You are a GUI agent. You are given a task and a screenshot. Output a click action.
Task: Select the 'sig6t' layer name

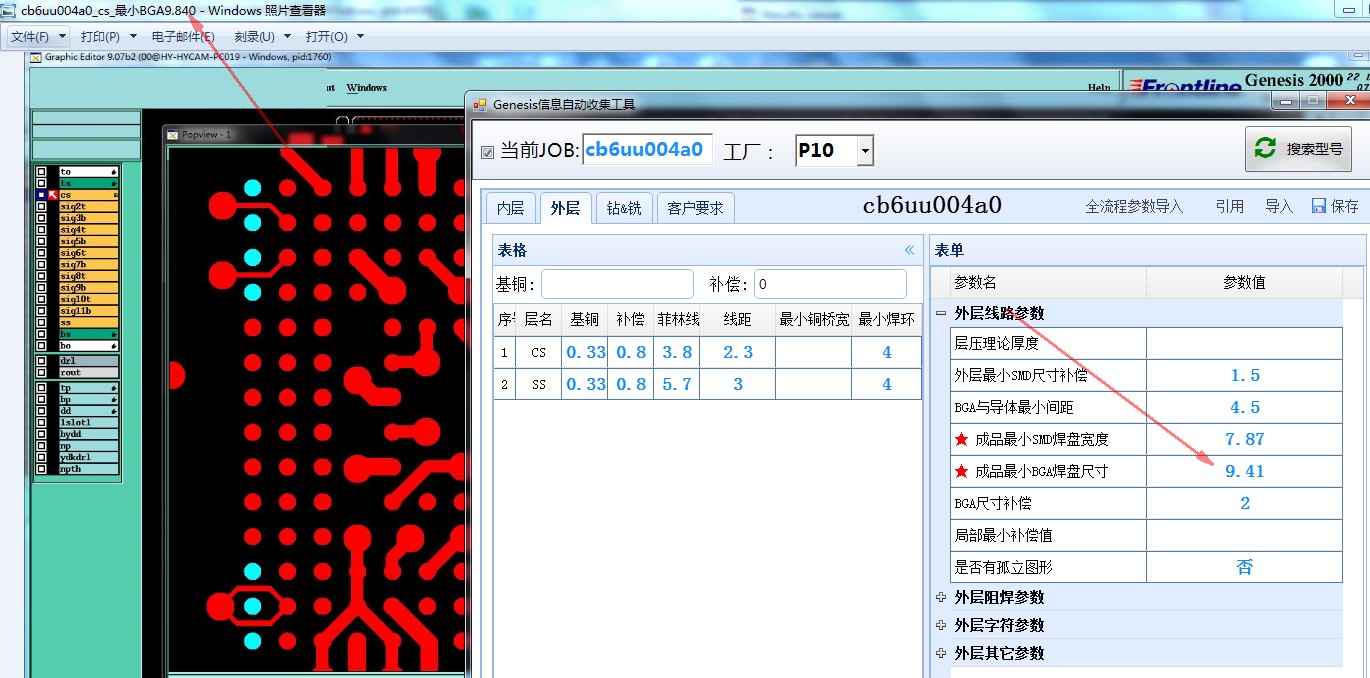(88, 253)
